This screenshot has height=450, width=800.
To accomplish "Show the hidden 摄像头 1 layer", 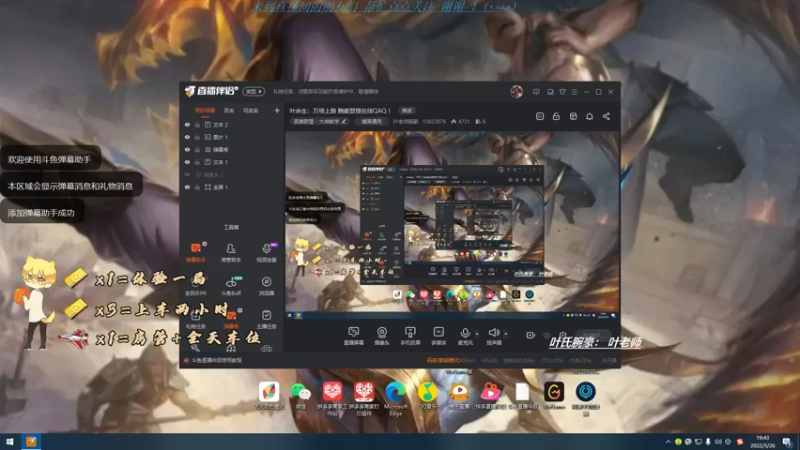I will click(x=187, y=174).
